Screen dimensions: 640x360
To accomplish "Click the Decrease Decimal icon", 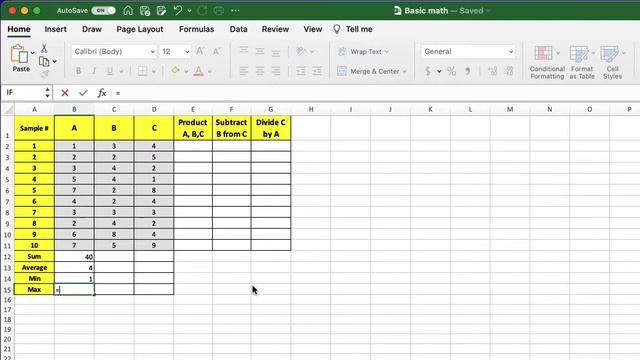I will [x=509, y=71].
